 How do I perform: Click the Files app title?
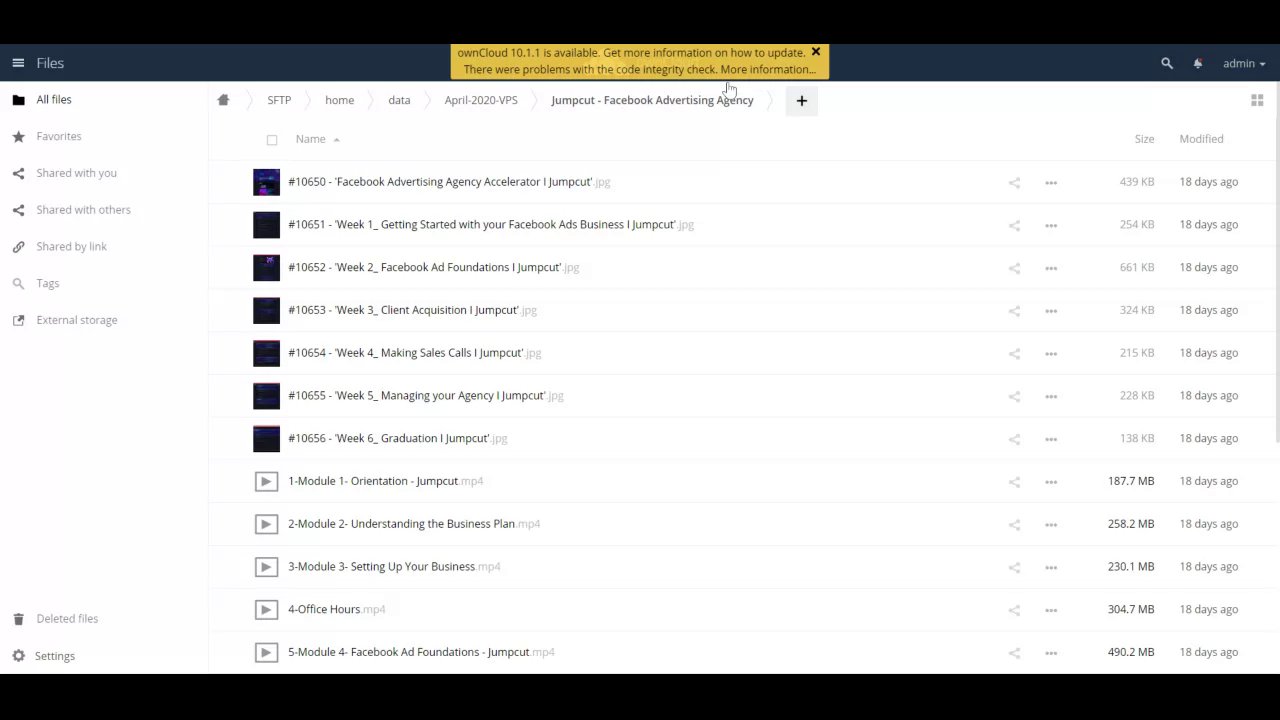point(50,63)
